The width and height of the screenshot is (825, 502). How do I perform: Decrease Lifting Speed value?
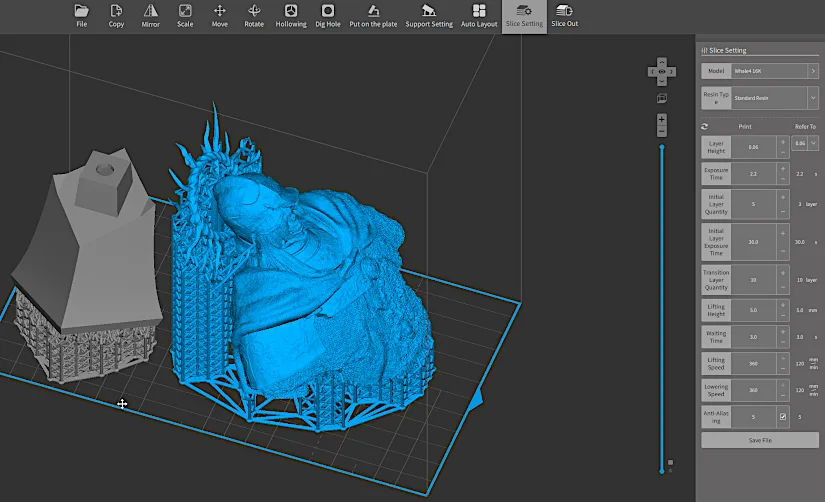783,369
